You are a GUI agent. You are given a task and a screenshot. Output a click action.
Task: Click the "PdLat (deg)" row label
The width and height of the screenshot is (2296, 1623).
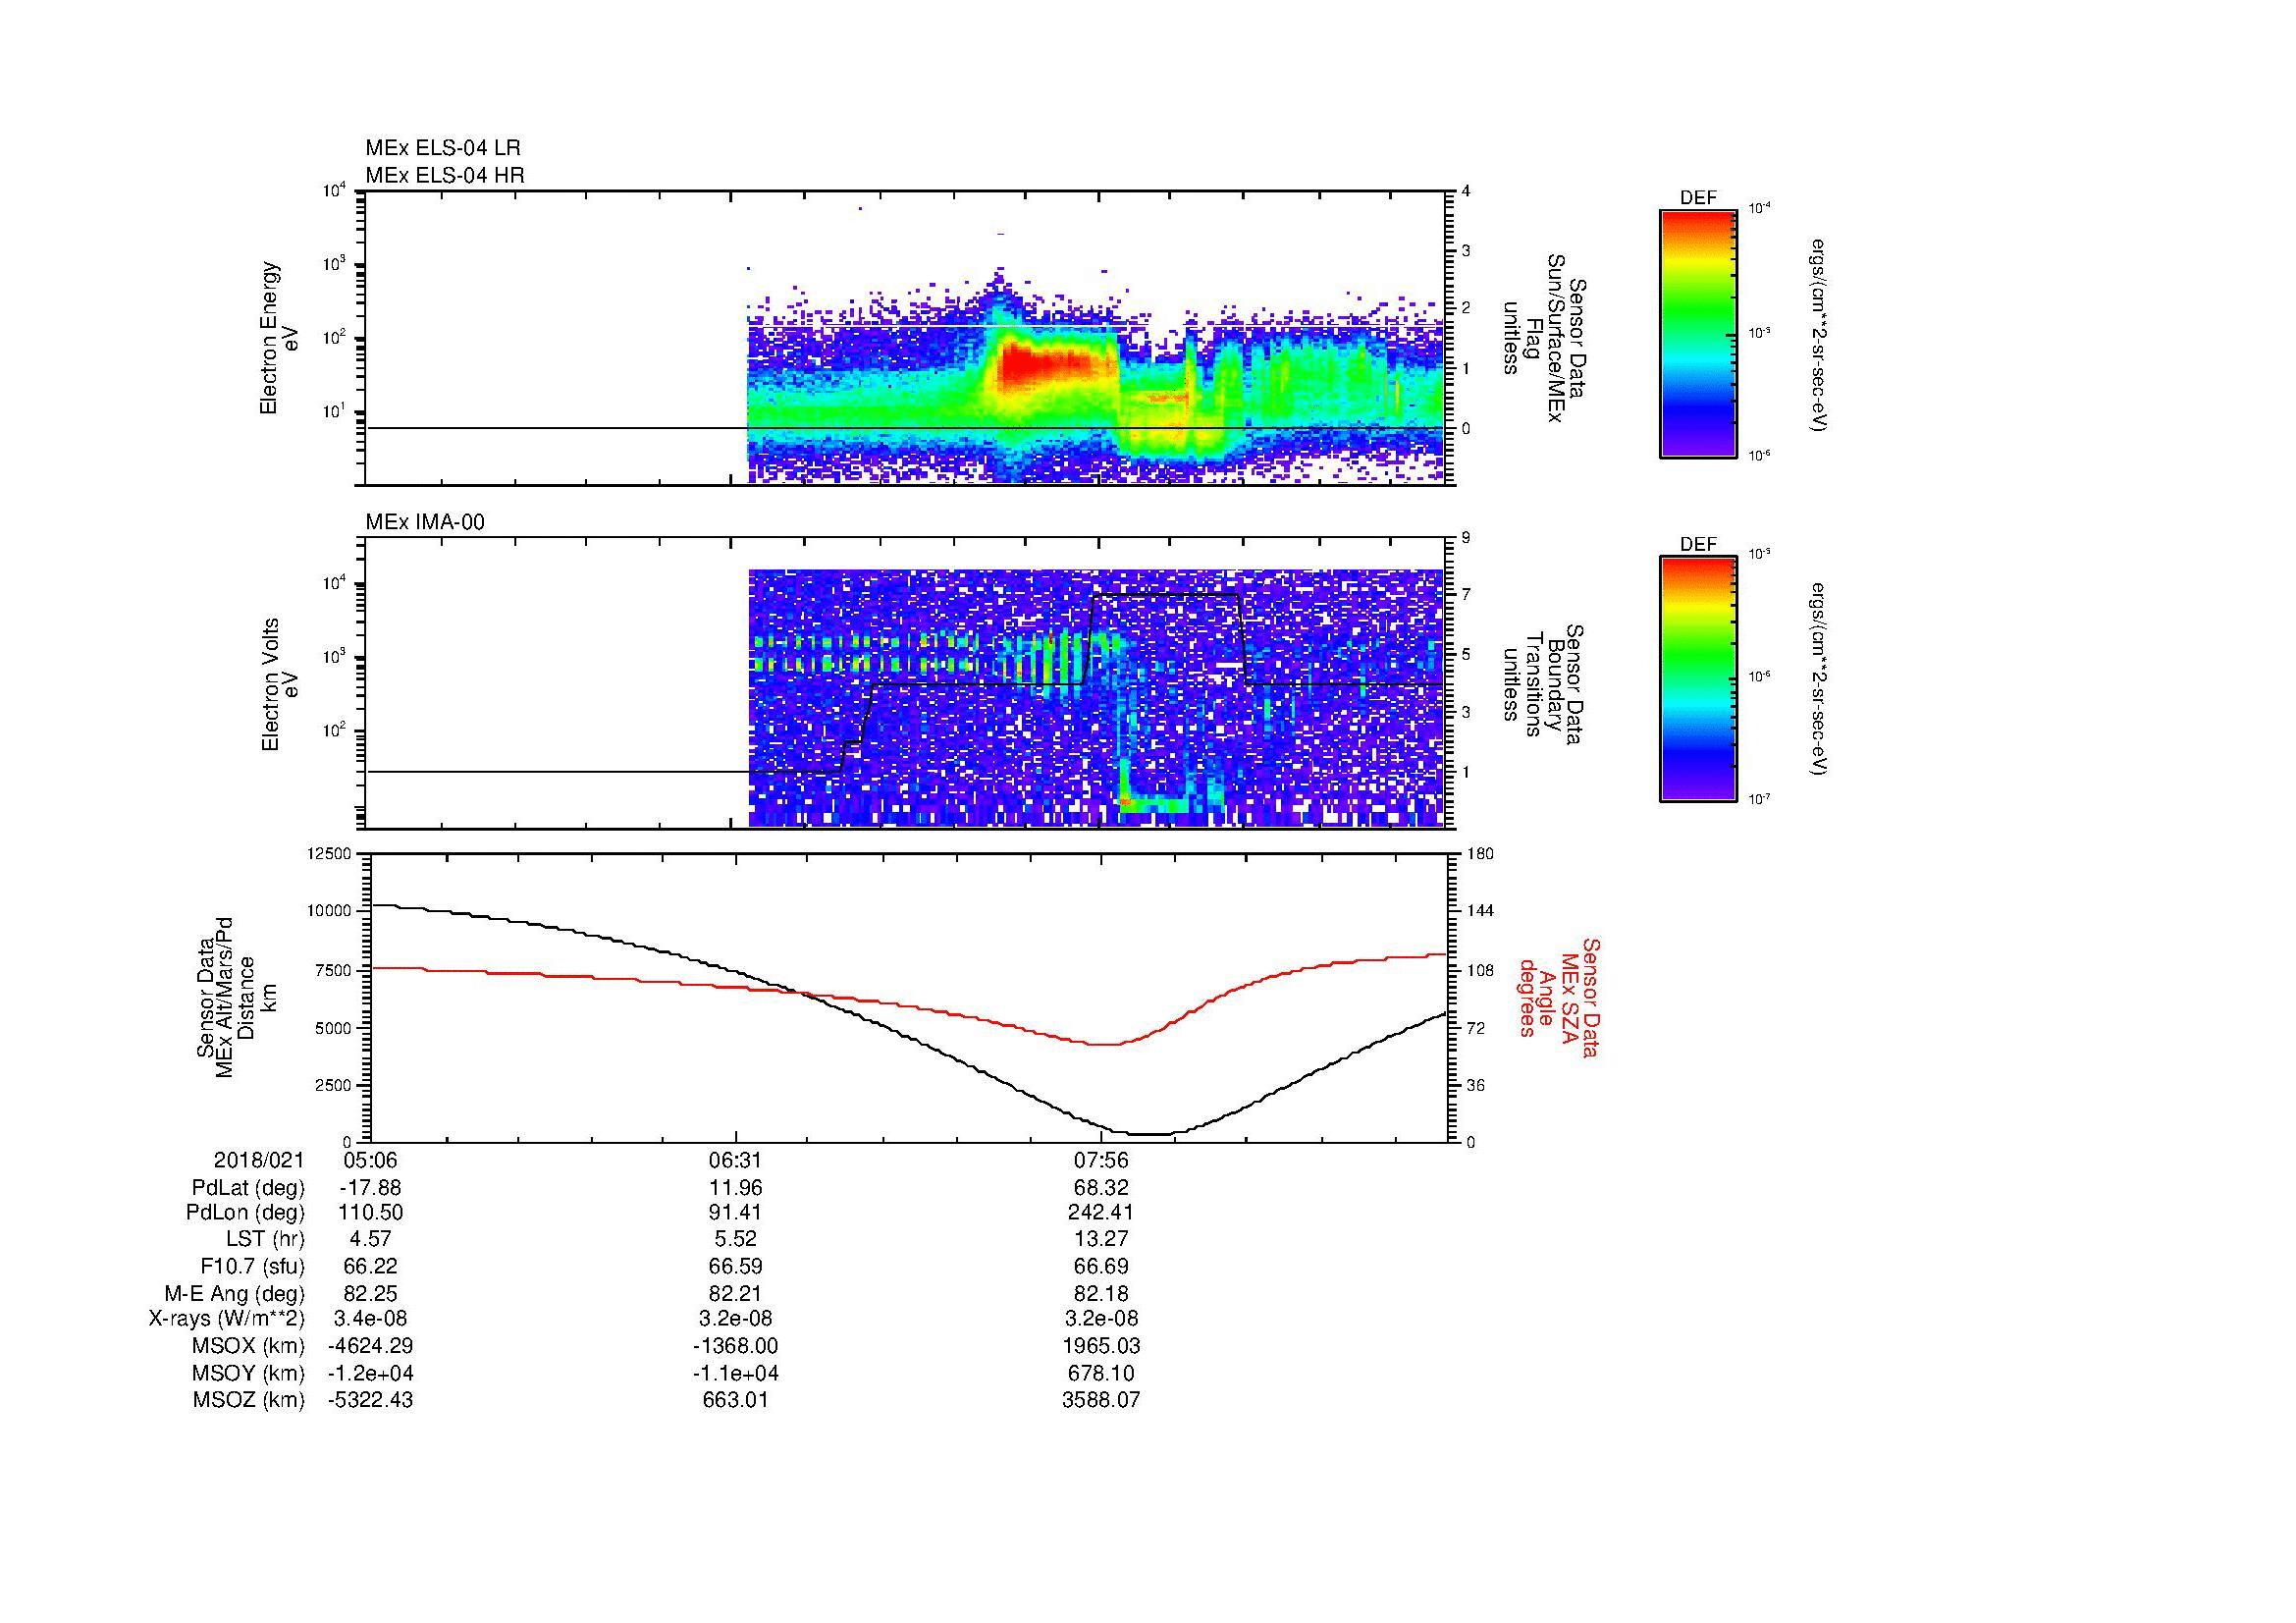coord(248,1187)
